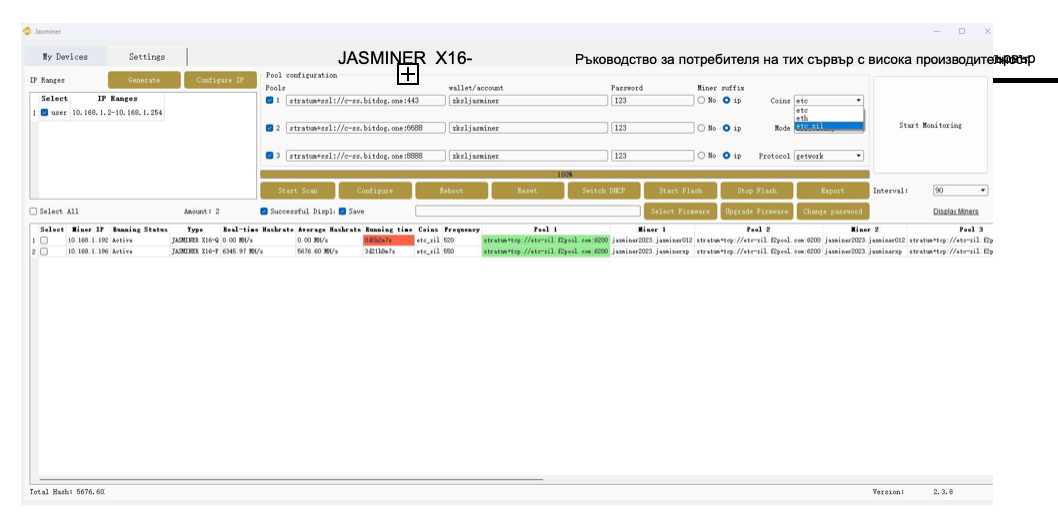
Task: Toggle the Successful Display checkbox
Action: [264, 212]
